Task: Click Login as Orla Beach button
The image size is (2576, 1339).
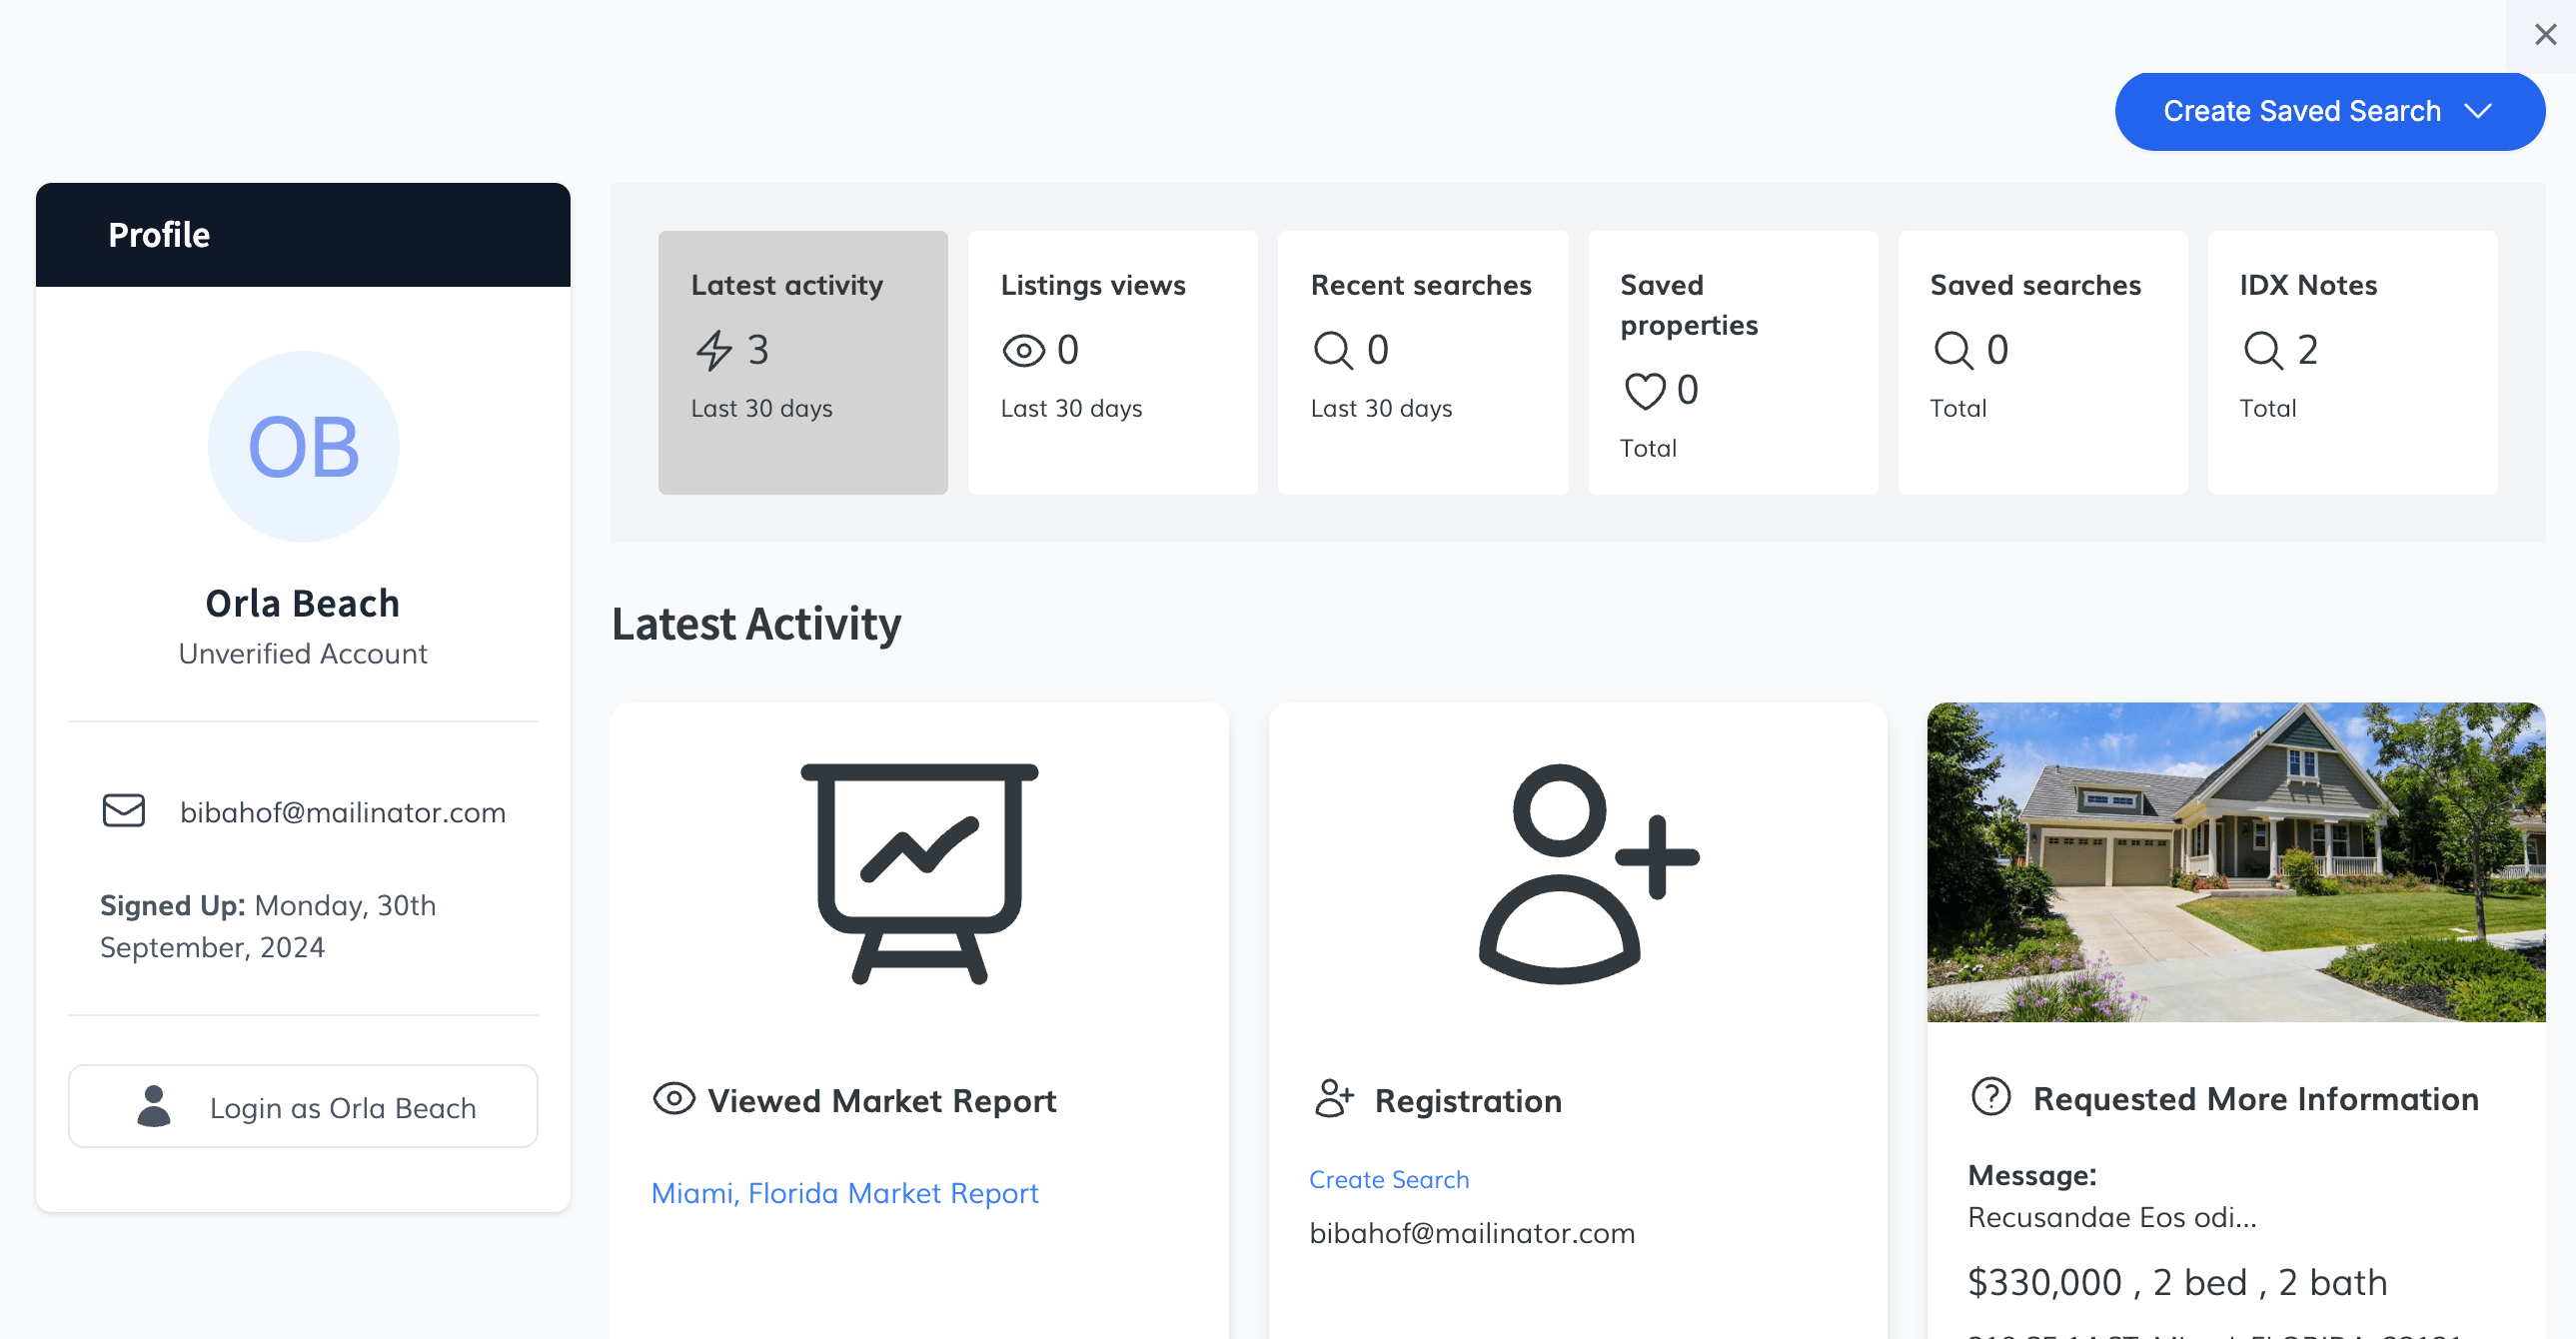Action: tap(303, 1106)
